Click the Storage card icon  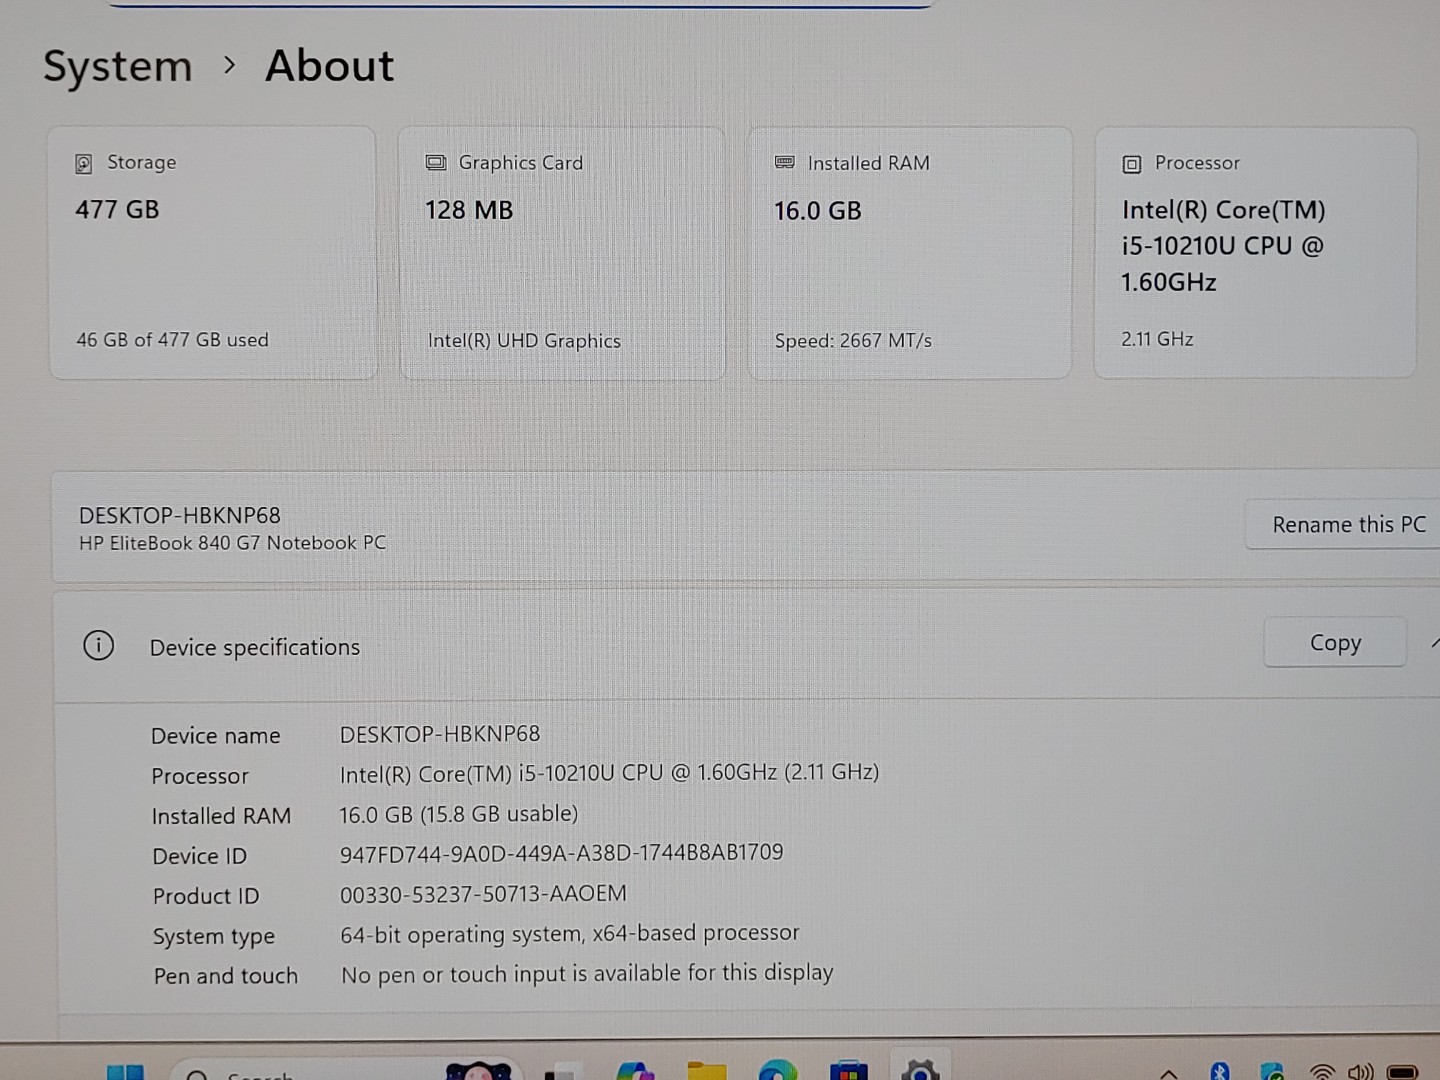[84, 164]
